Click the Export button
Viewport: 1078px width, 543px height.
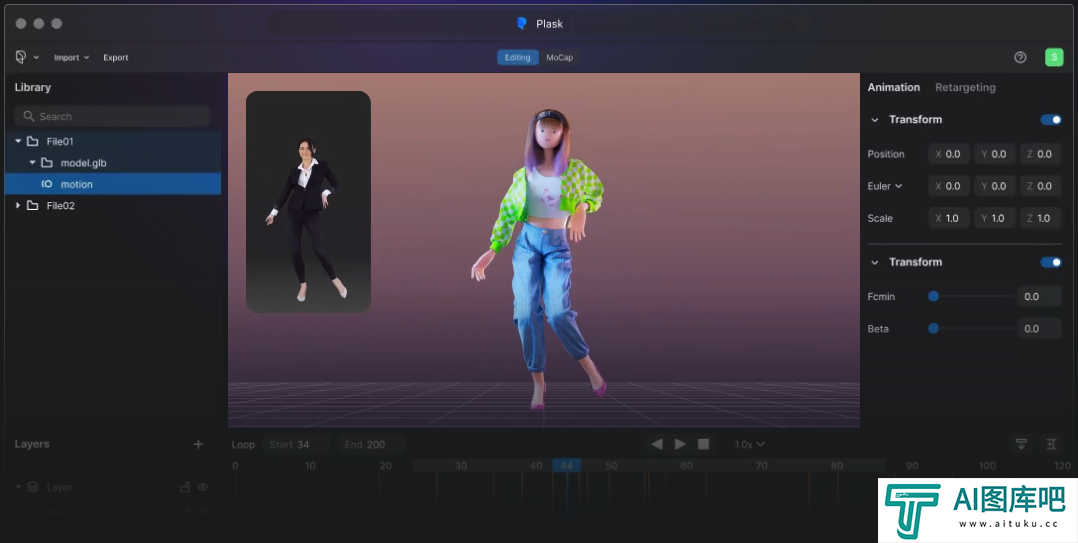point(116,58)
